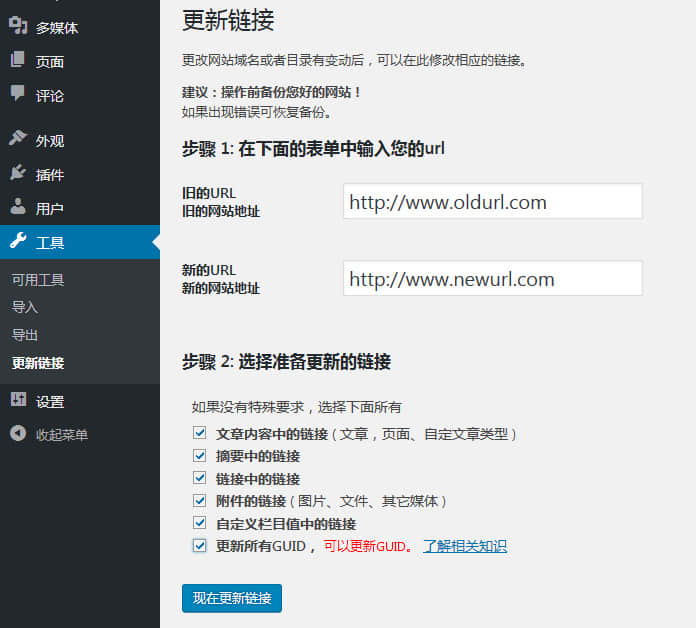Uncheck 摘要中的链接 checkbox
The image size is (696, 628).
[x=199, y=455]
